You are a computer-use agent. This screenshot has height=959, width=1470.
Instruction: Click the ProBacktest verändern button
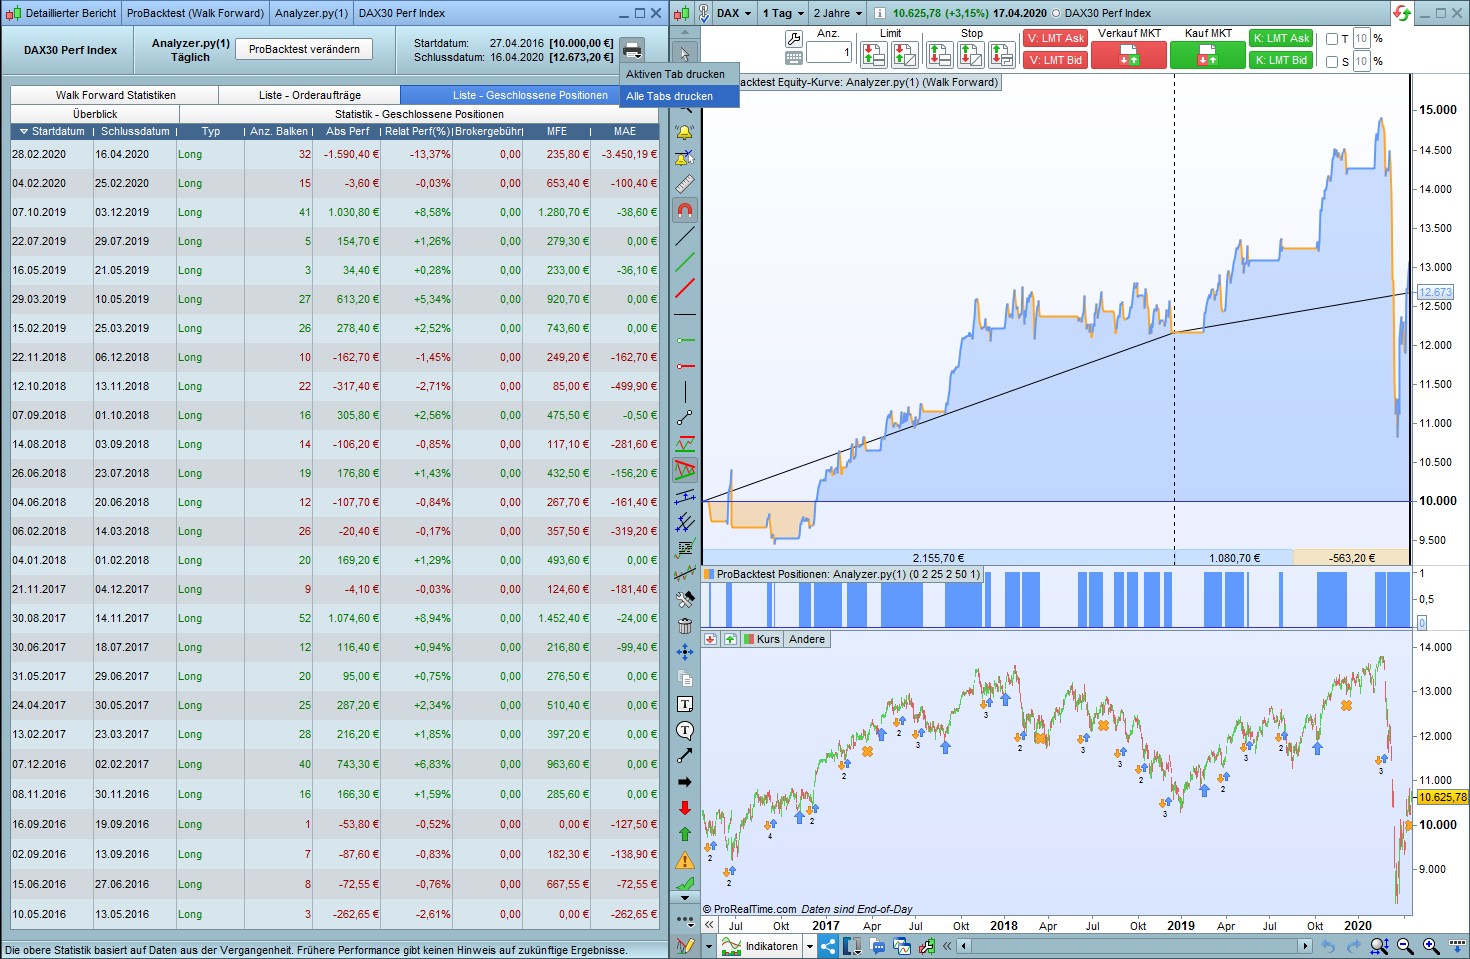304,49
